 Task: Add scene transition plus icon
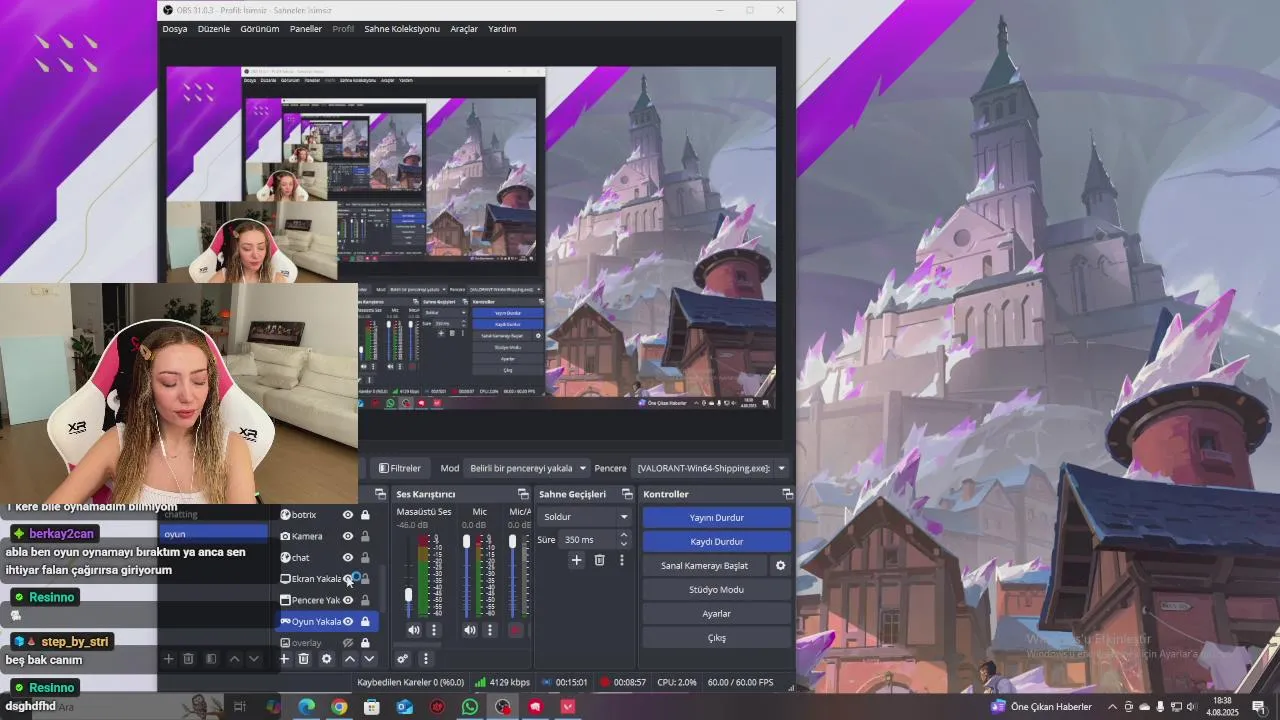pyautogui.click(x=576, y=561)
